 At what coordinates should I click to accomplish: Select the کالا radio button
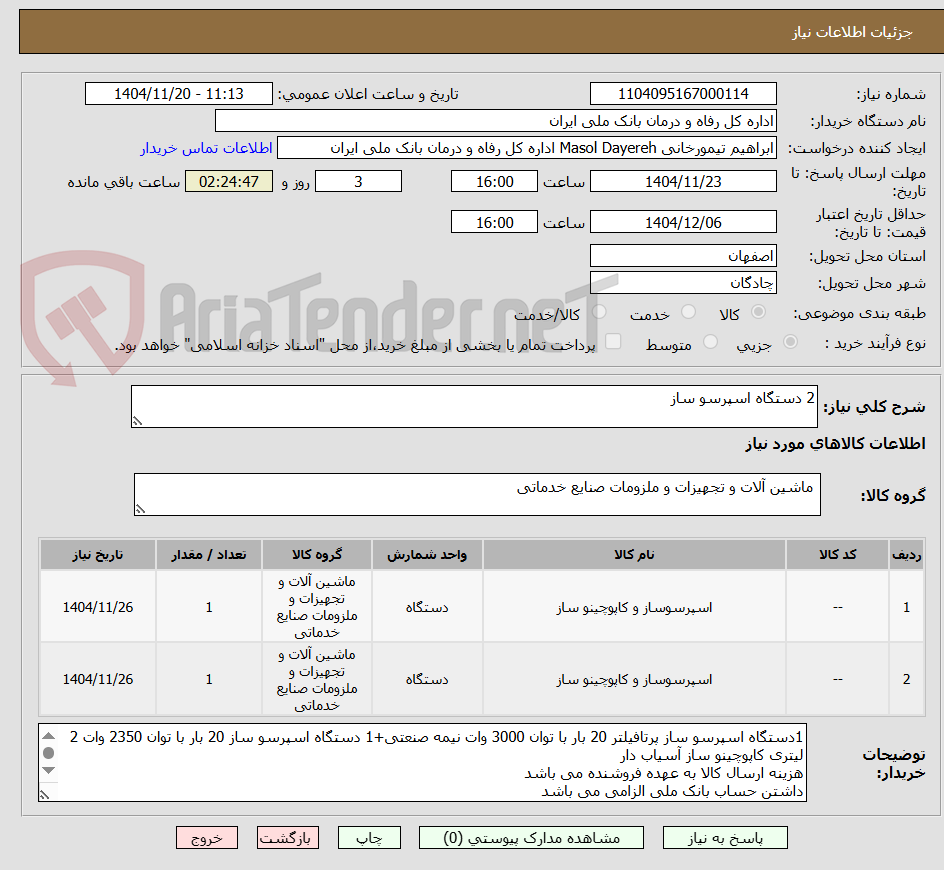pos(759,312)
